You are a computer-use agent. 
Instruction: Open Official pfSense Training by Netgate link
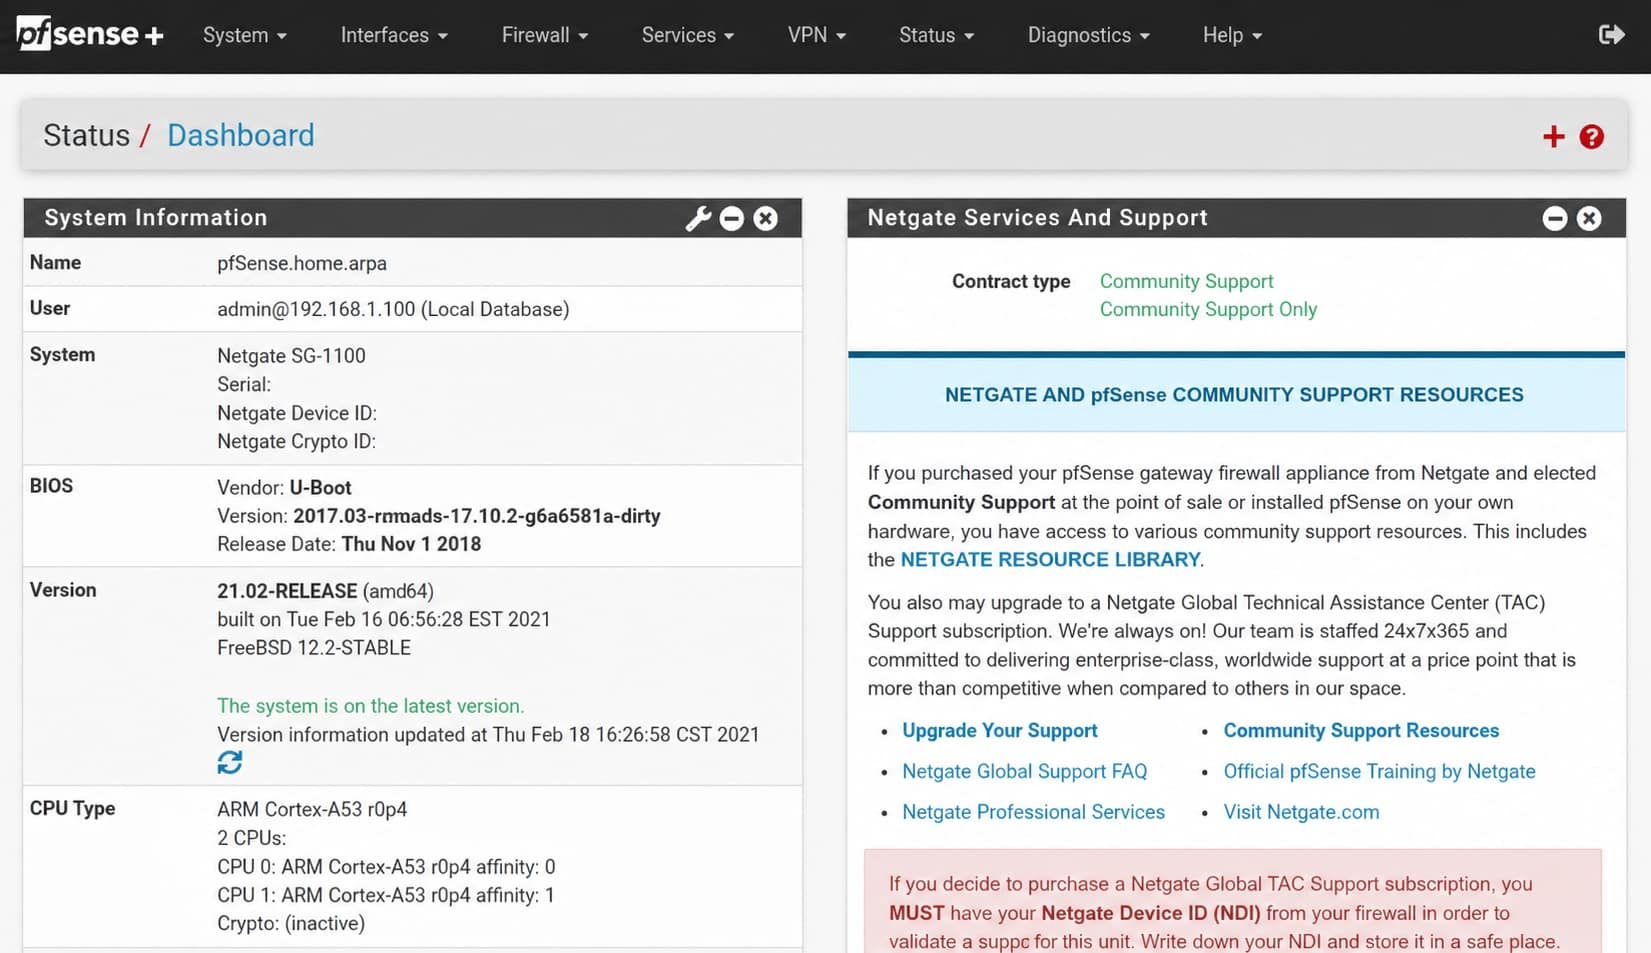(x=1380, y=772)
